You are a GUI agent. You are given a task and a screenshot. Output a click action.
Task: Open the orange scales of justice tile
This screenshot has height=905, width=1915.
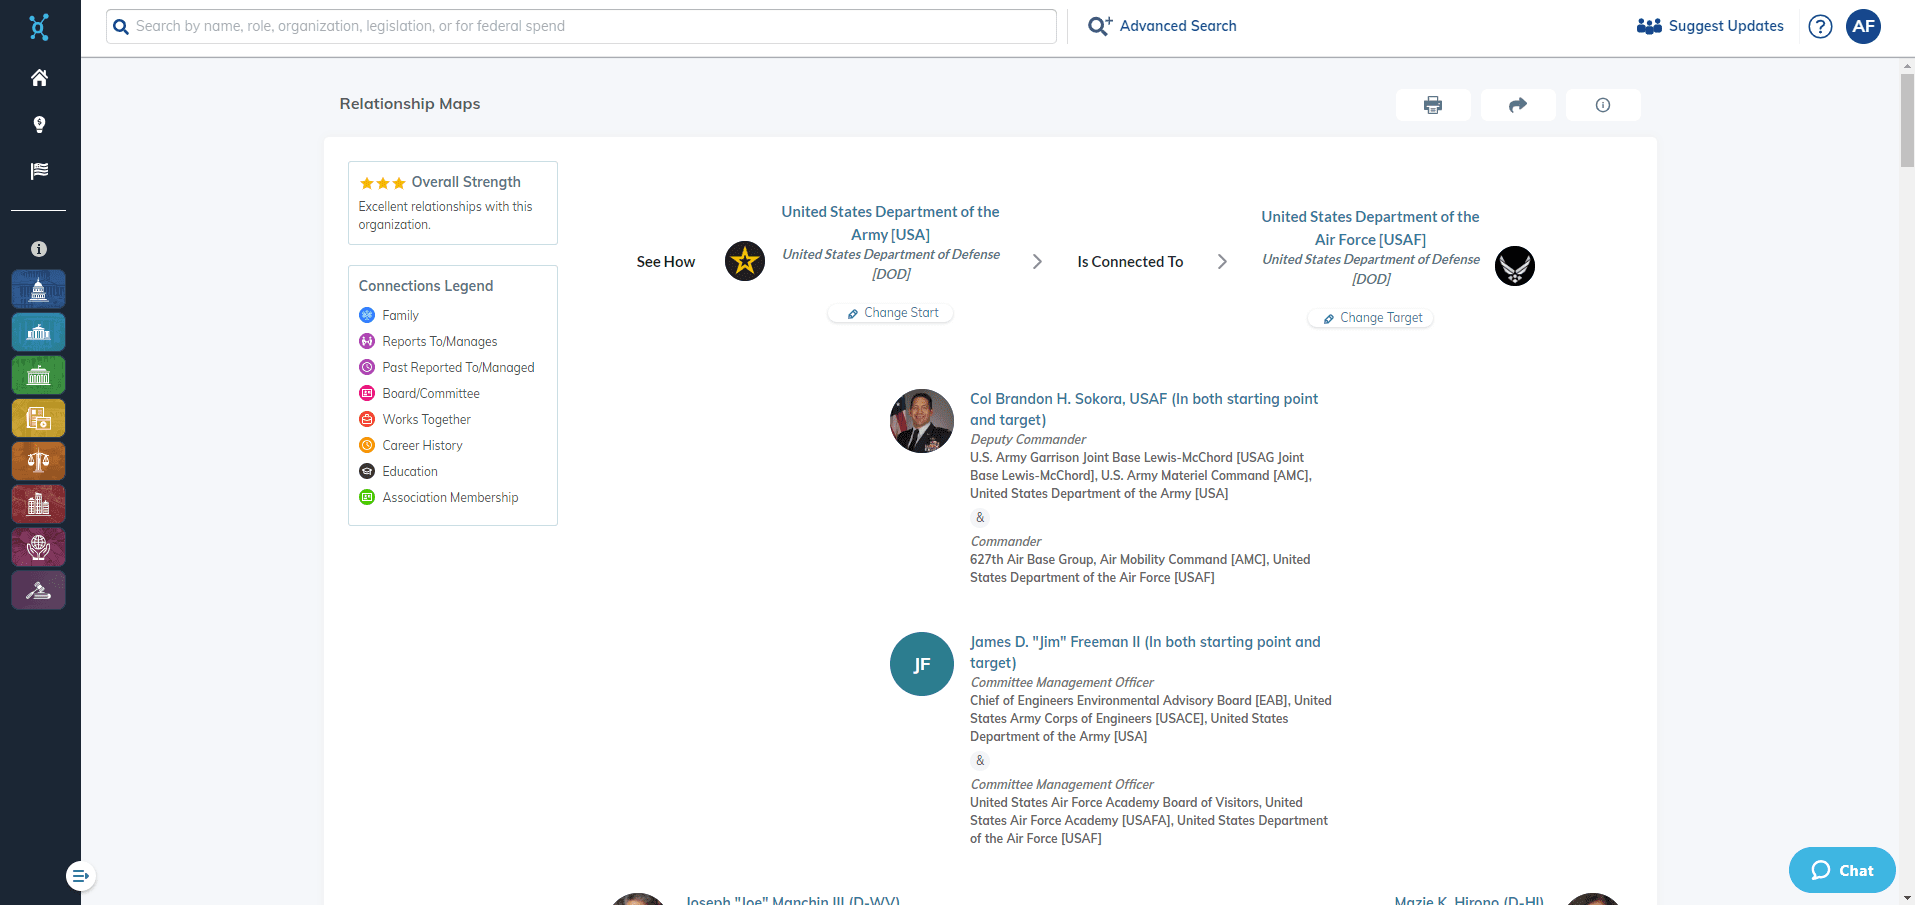pyautogui.click(x=39, y=461)
